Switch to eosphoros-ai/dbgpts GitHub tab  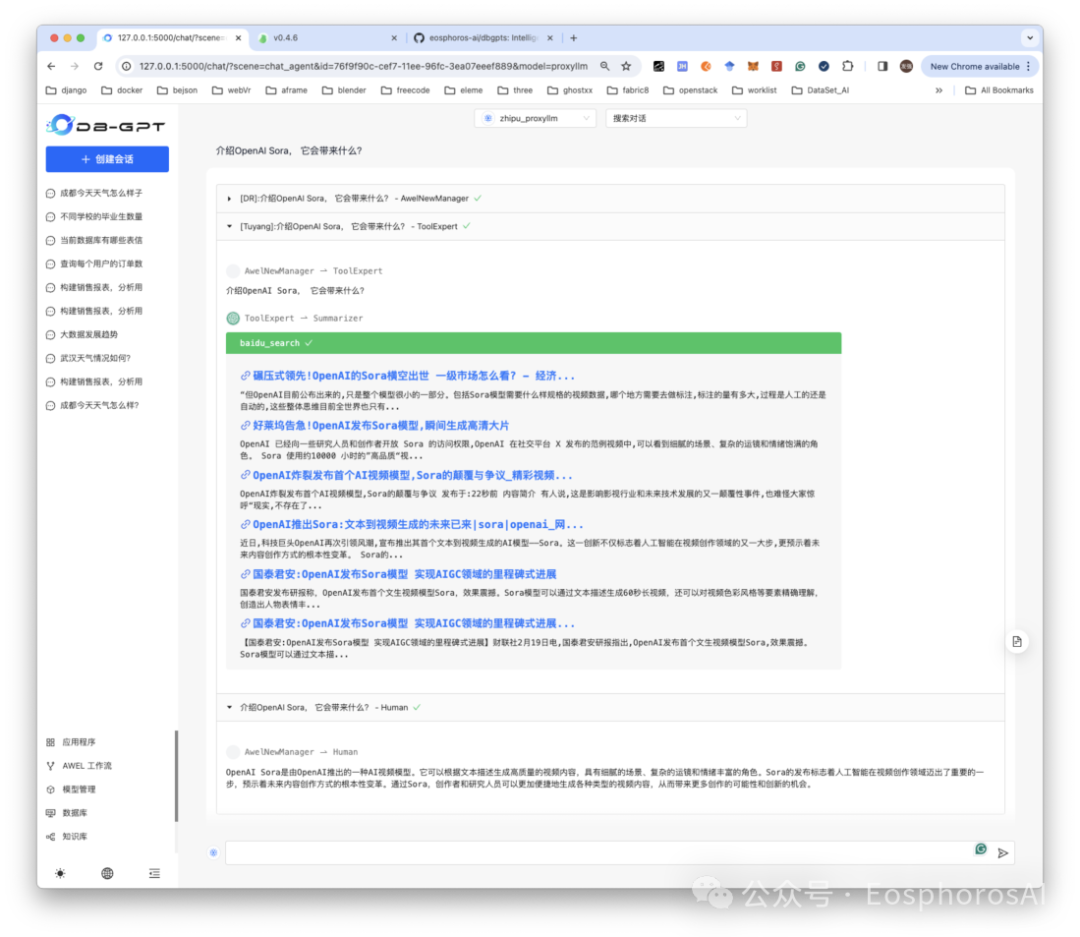[482, 38]
